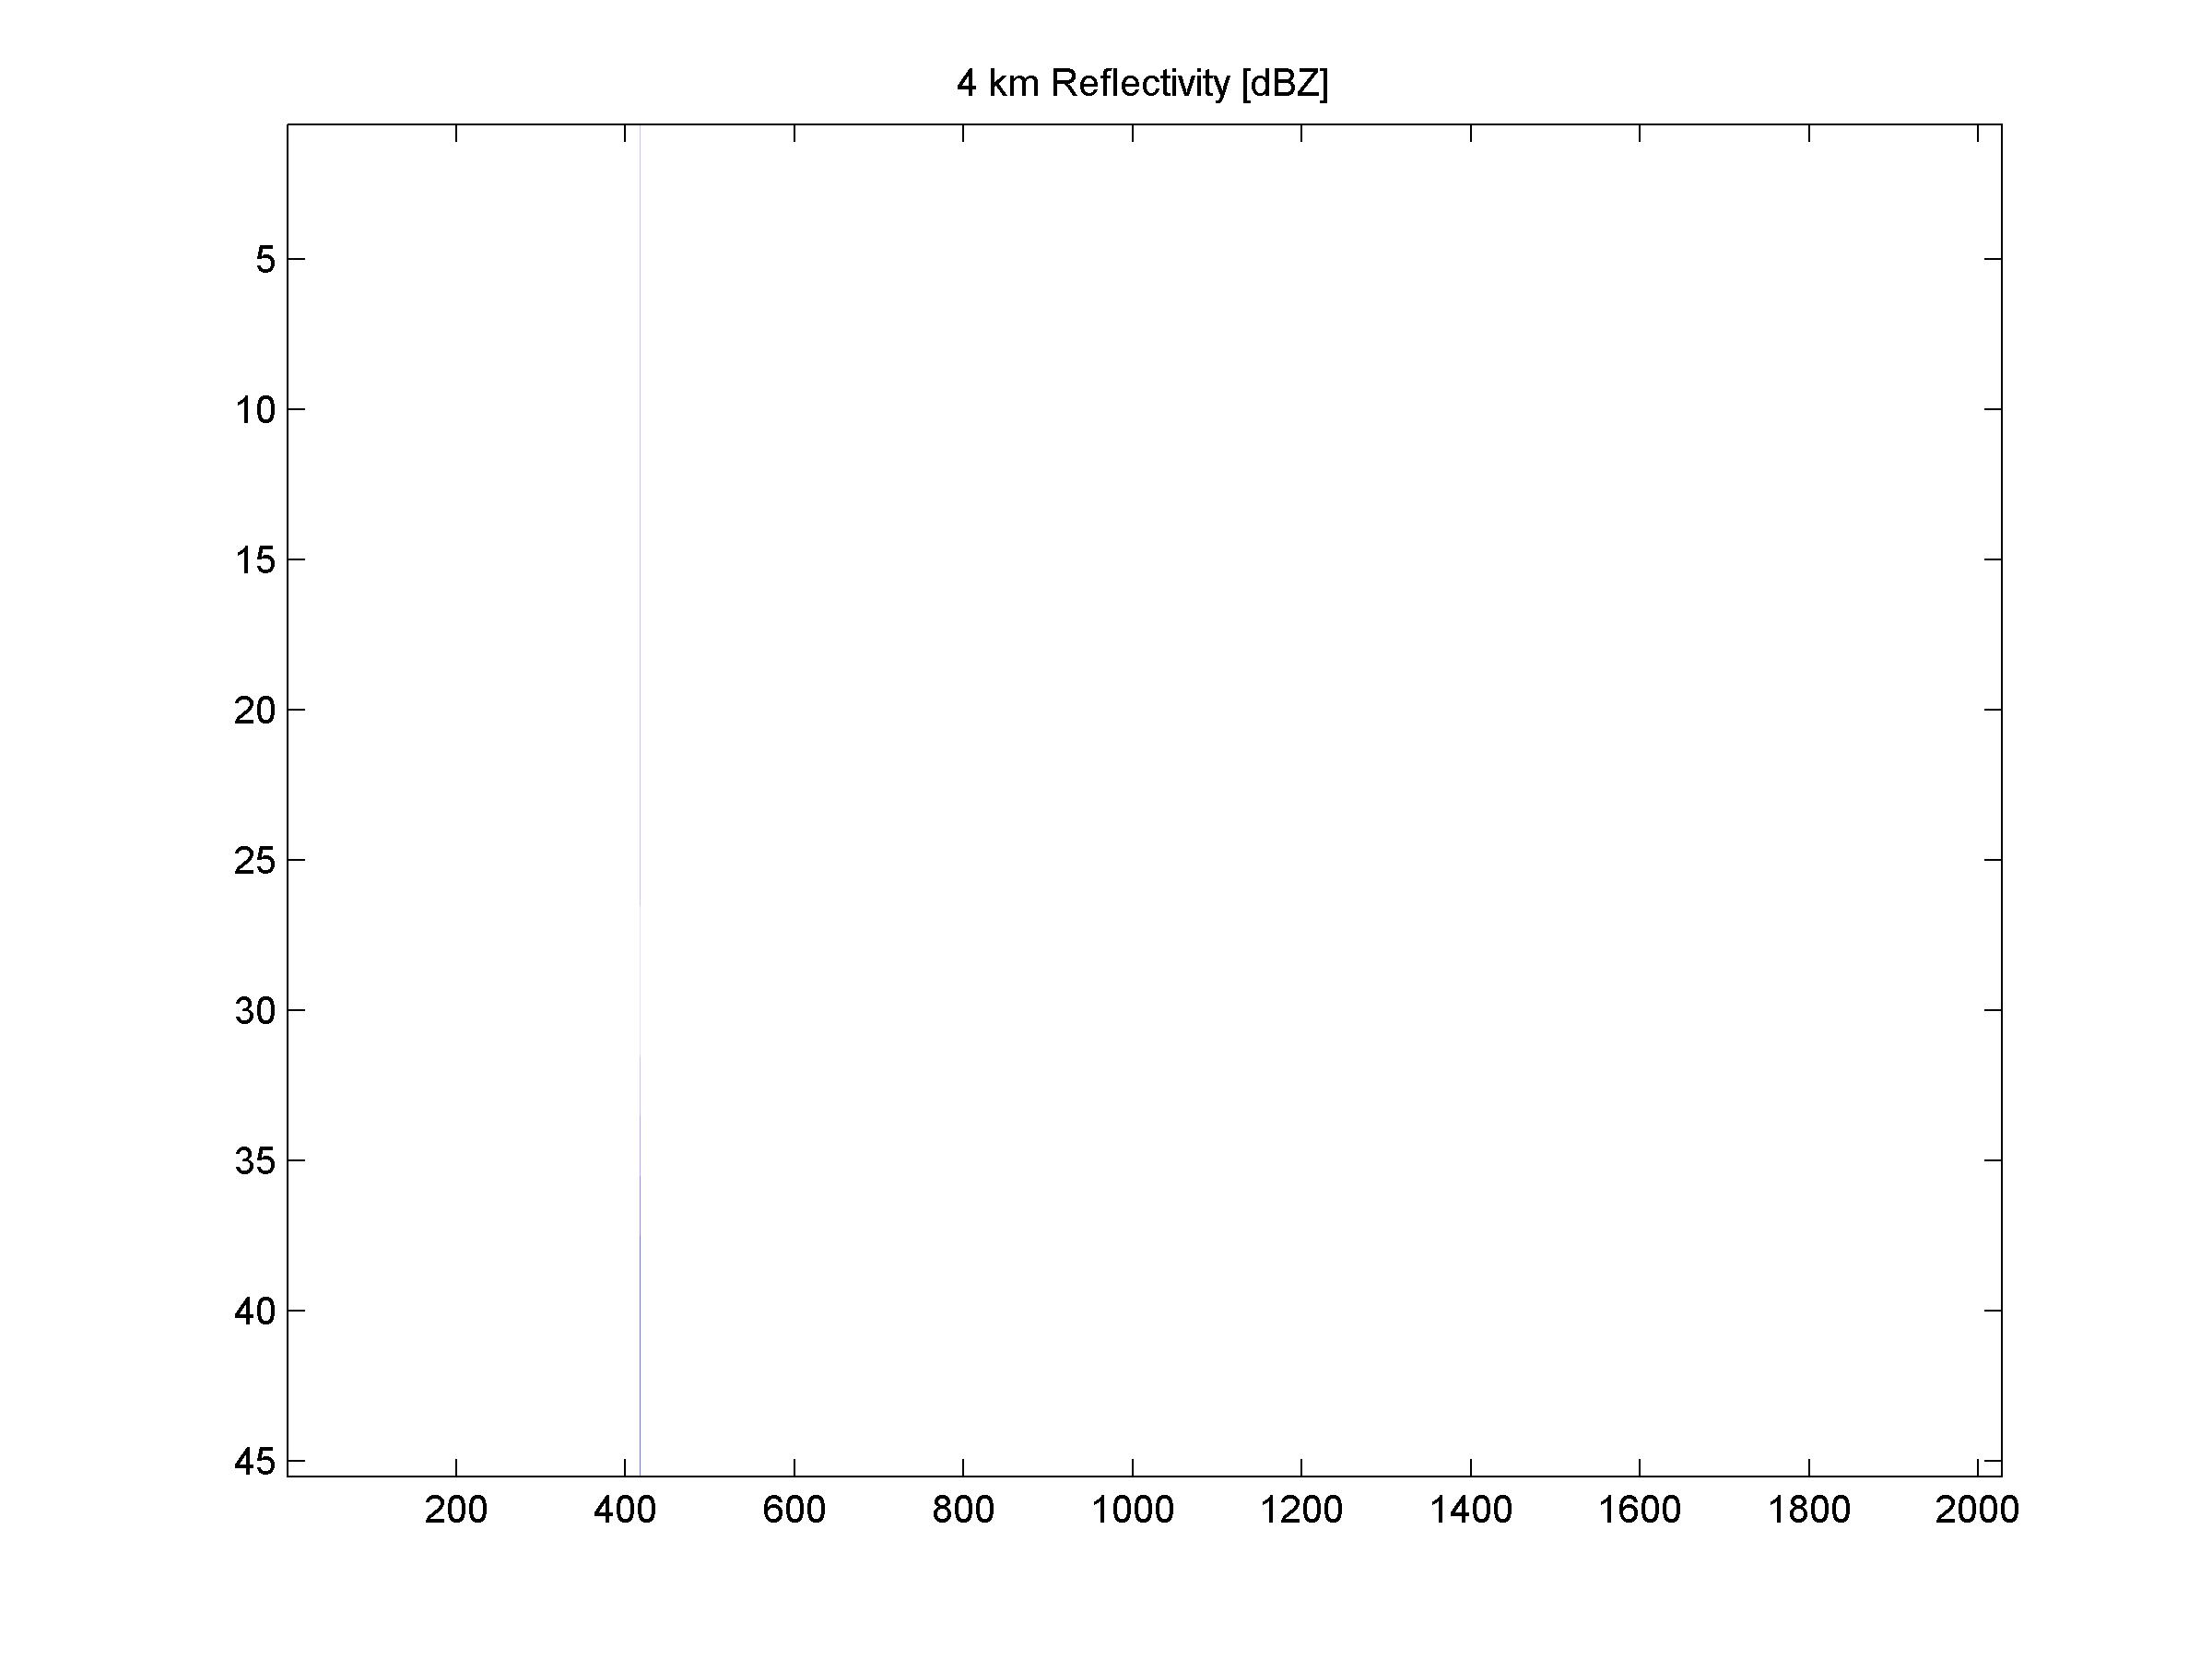Image resolution: width=2212 pixels, height=1659 pixels.
Task: Click the y-axis label 40
Action: [255, 1311]
